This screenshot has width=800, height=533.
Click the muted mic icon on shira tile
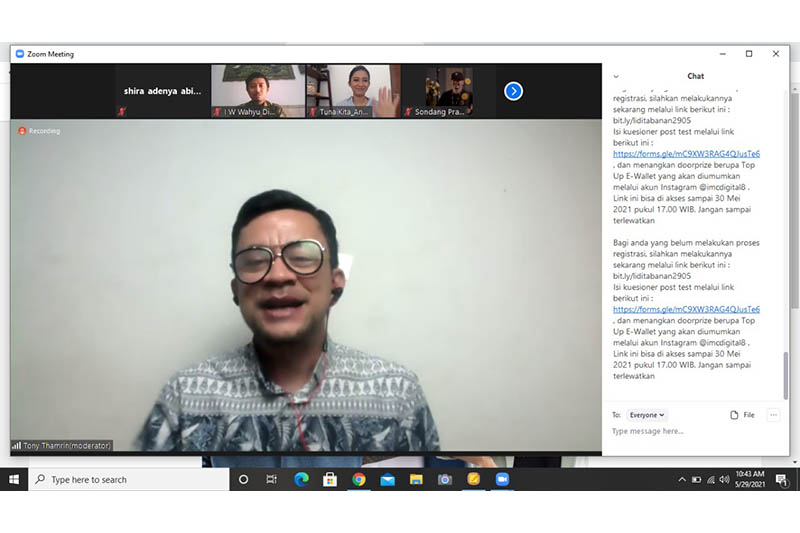pos(121,112)
